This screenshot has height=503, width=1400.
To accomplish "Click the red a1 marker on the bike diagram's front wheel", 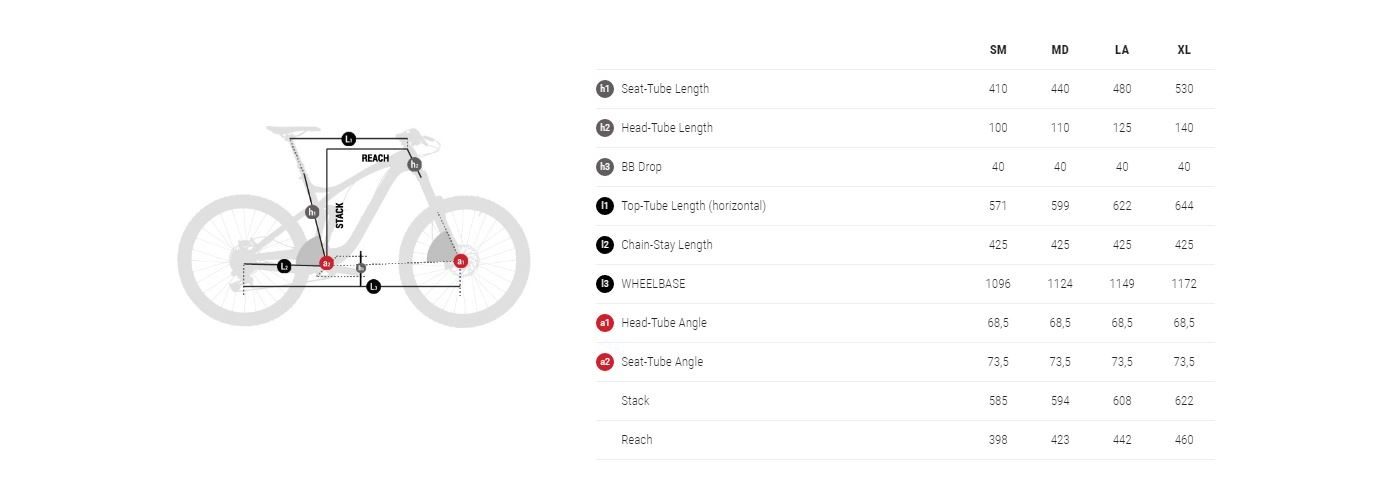I will coord(460,262).
